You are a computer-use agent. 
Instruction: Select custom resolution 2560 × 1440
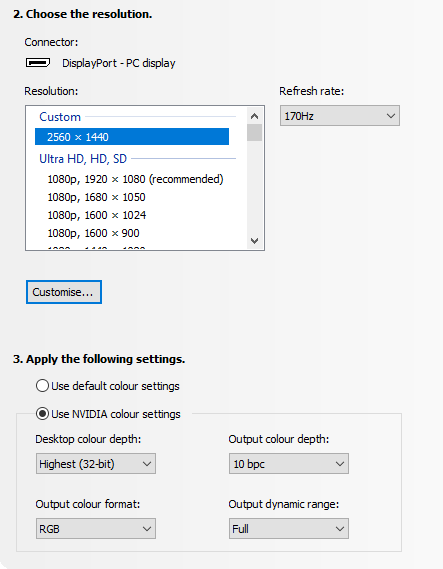tap(132, 136)
